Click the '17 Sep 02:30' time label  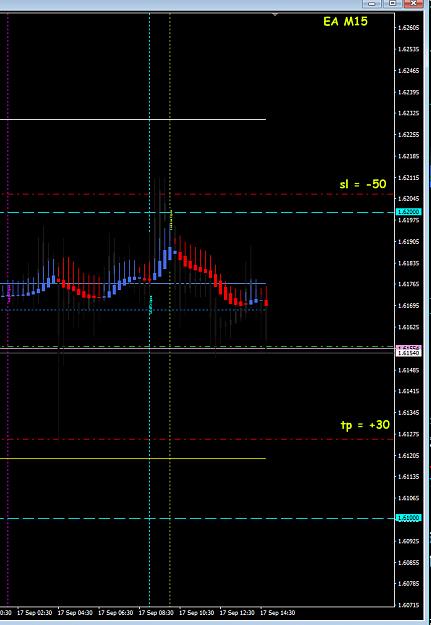click(x=34, y=612)
